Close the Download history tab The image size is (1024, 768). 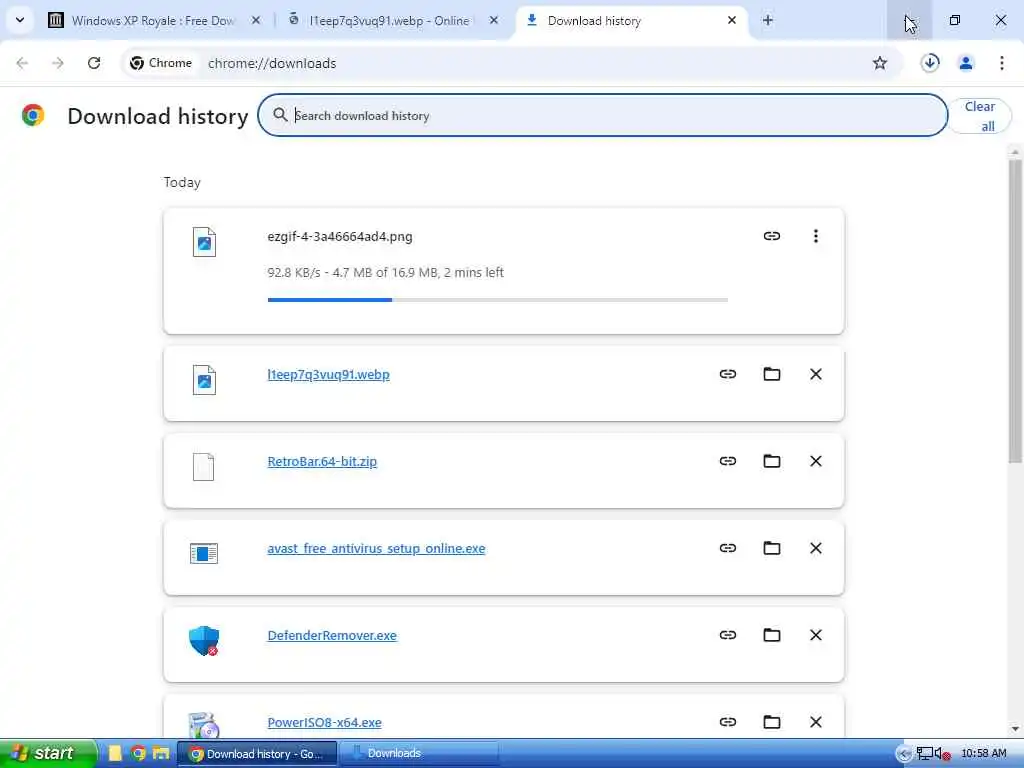tap(731, 20)
